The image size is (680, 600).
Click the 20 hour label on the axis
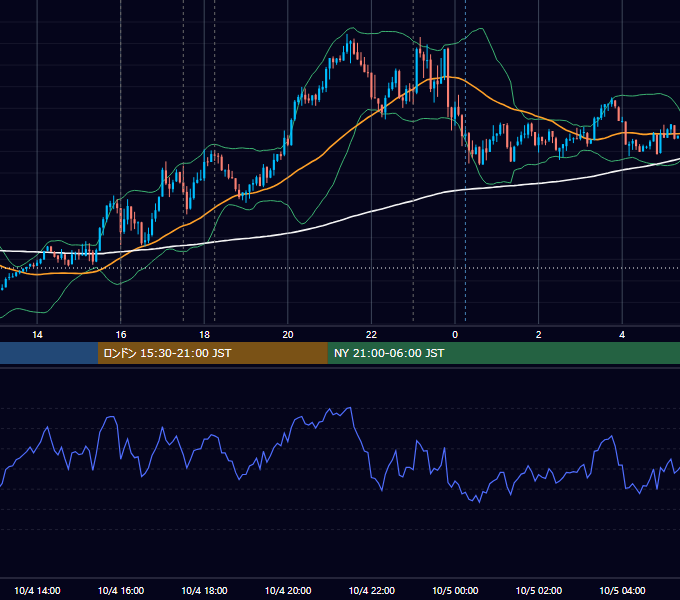coord(288,335)
